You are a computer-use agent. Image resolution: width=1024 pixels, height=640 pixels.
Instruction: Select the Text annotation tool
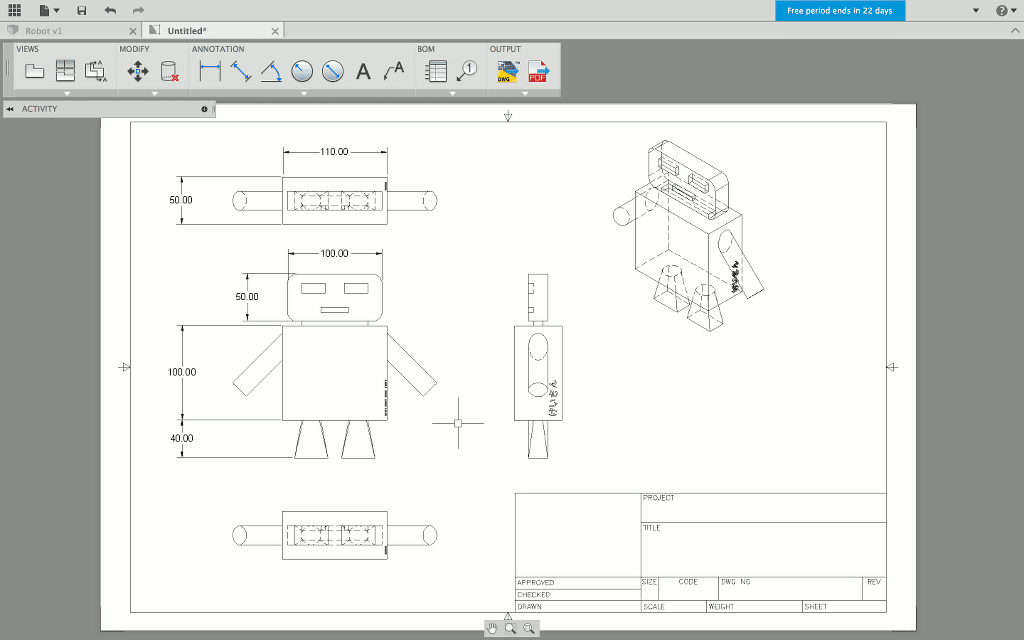(x=363, y=71)
